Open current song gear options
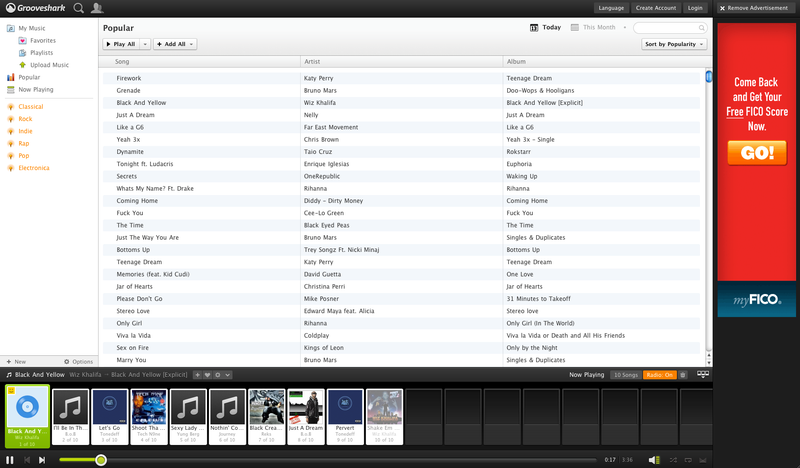 (218, 375)
